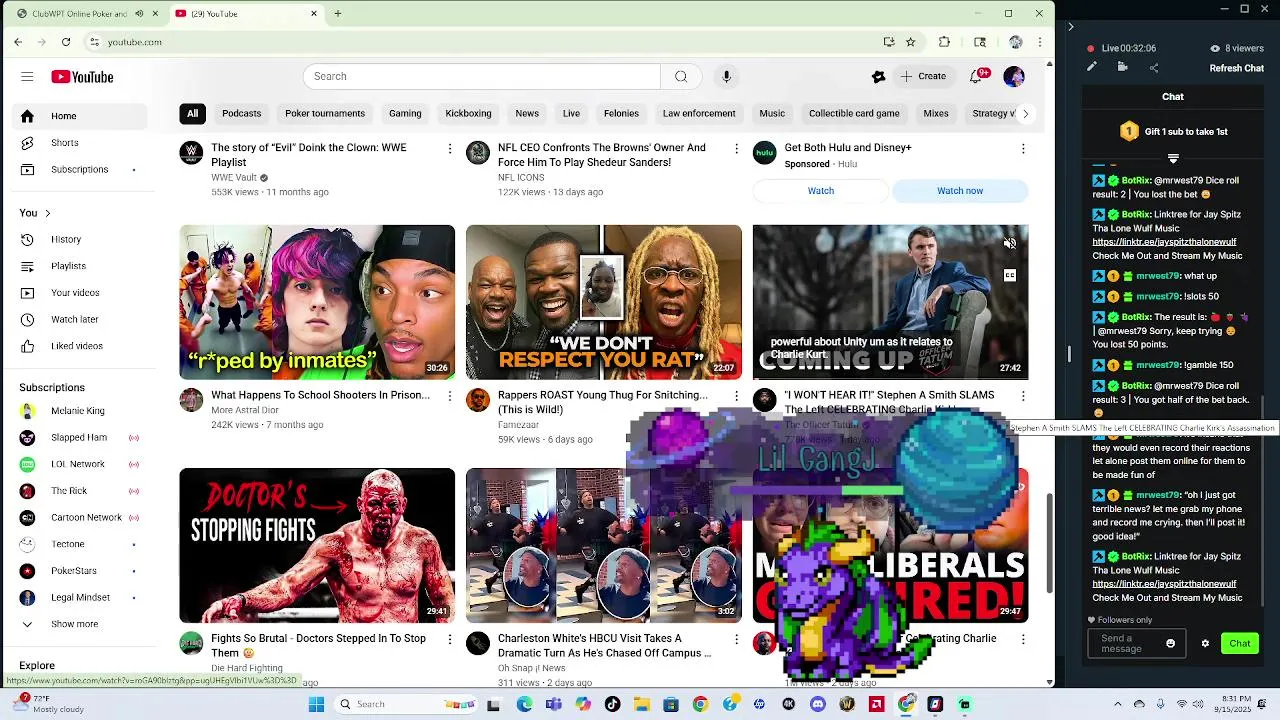Screen dimensions: 1280x720
Task: Click Watch on the Hulu ad
Action: click(821, 191)
